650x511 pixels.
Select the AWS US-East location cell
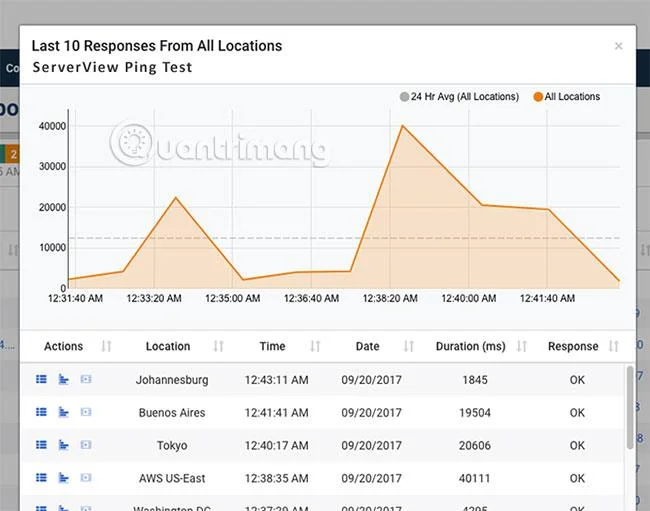tap(172, 478)
